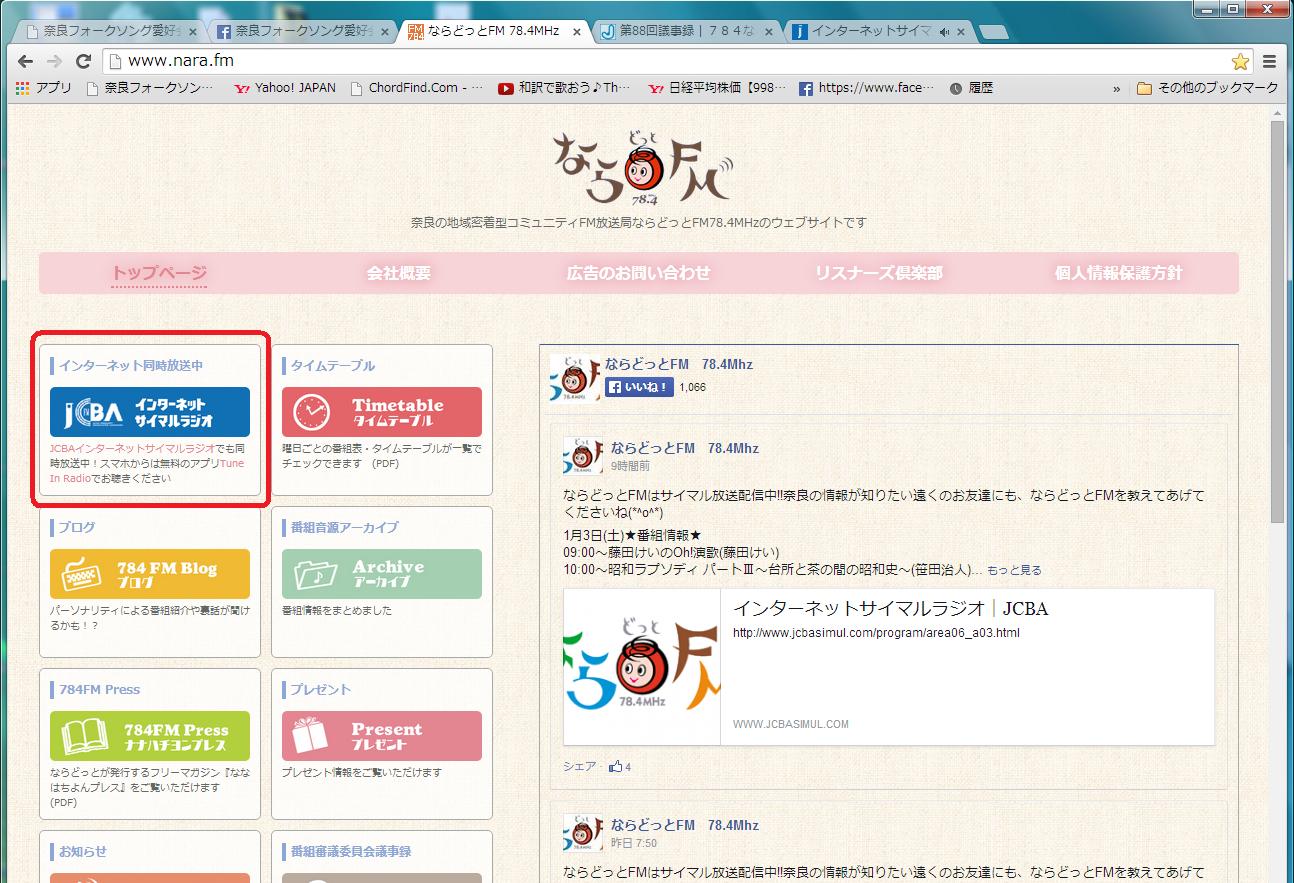Open Yahoo! JAPAN bookmark
The width and height of the screenshot is (1294, 883).
pyautogui.click(x=285, y=88)
